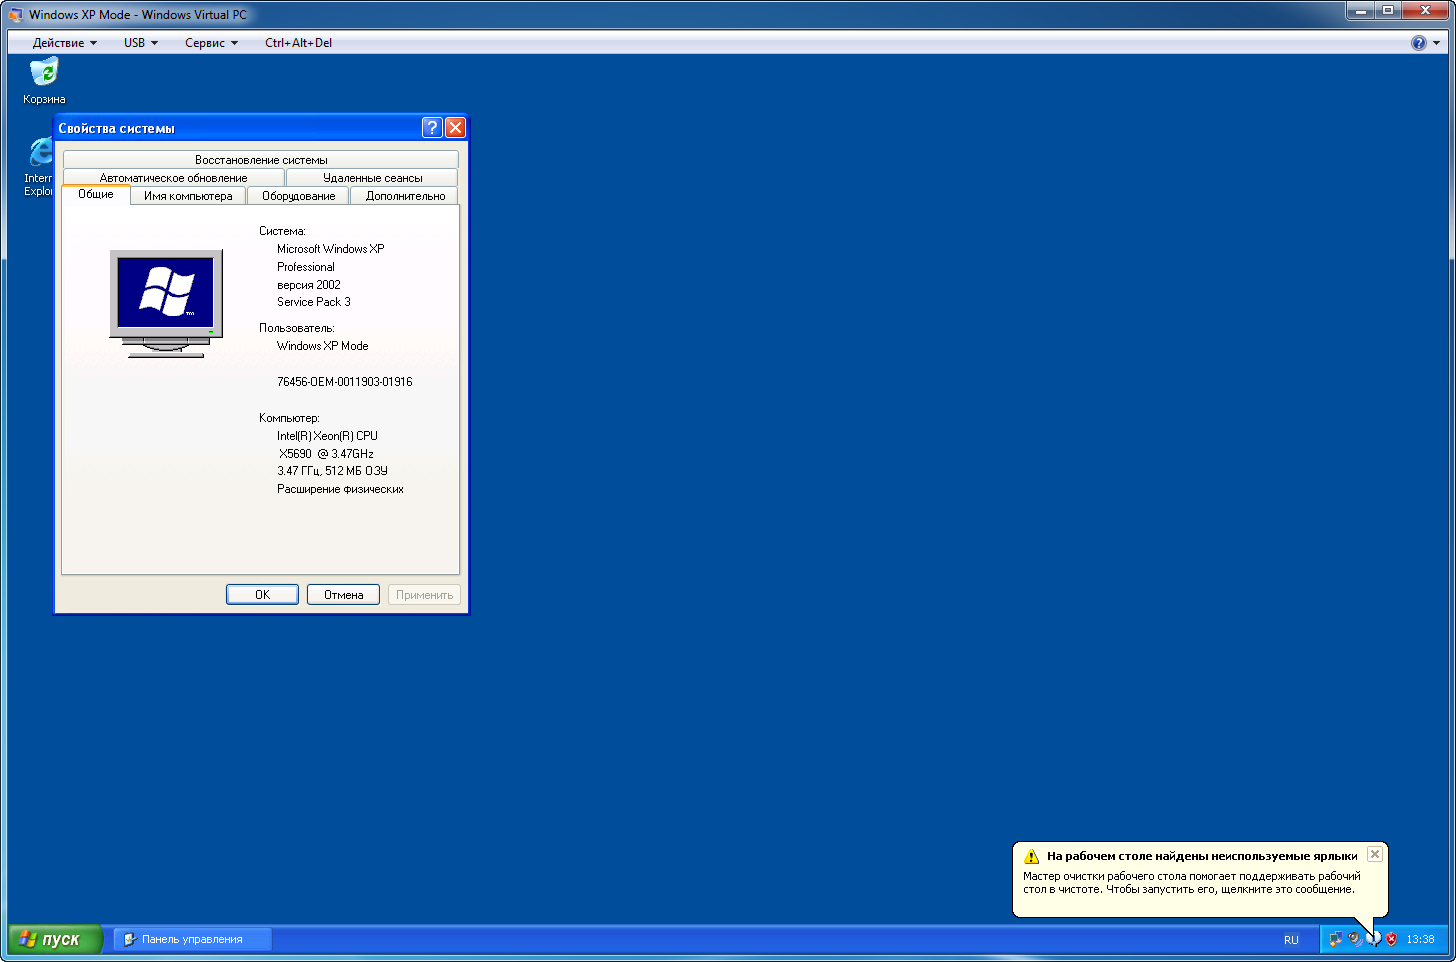Click the network connection tray icon
The width and height of the screenshot is (1456, 962).
pyautogui.click(x=1335, y=939)
